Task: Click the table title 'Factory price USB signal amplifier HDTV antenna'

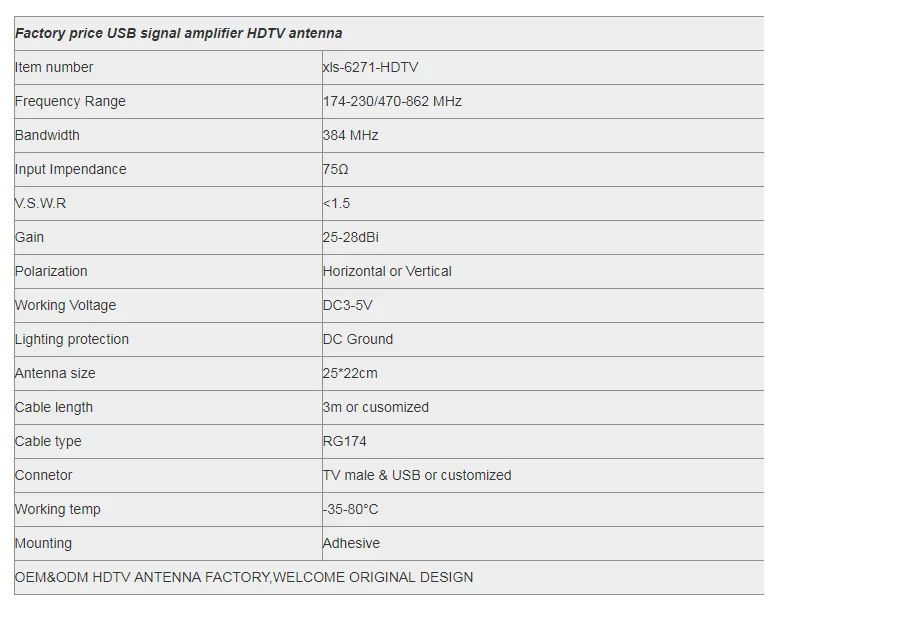Action: point(179,33)
